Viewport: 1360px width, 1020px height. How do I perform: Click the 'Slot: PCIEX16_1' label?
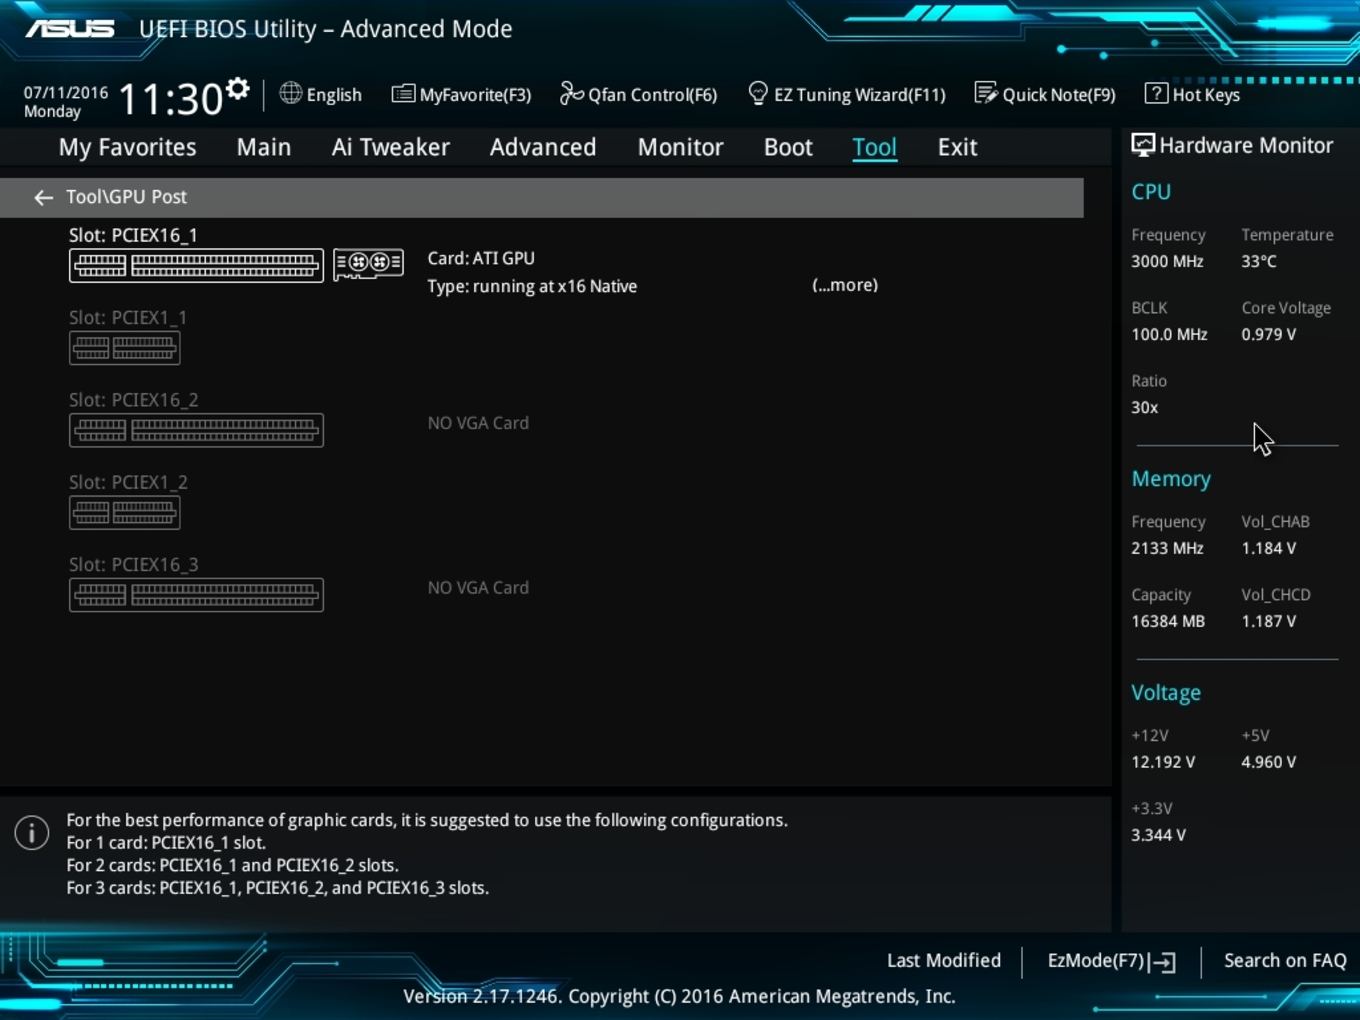point(133,235)
